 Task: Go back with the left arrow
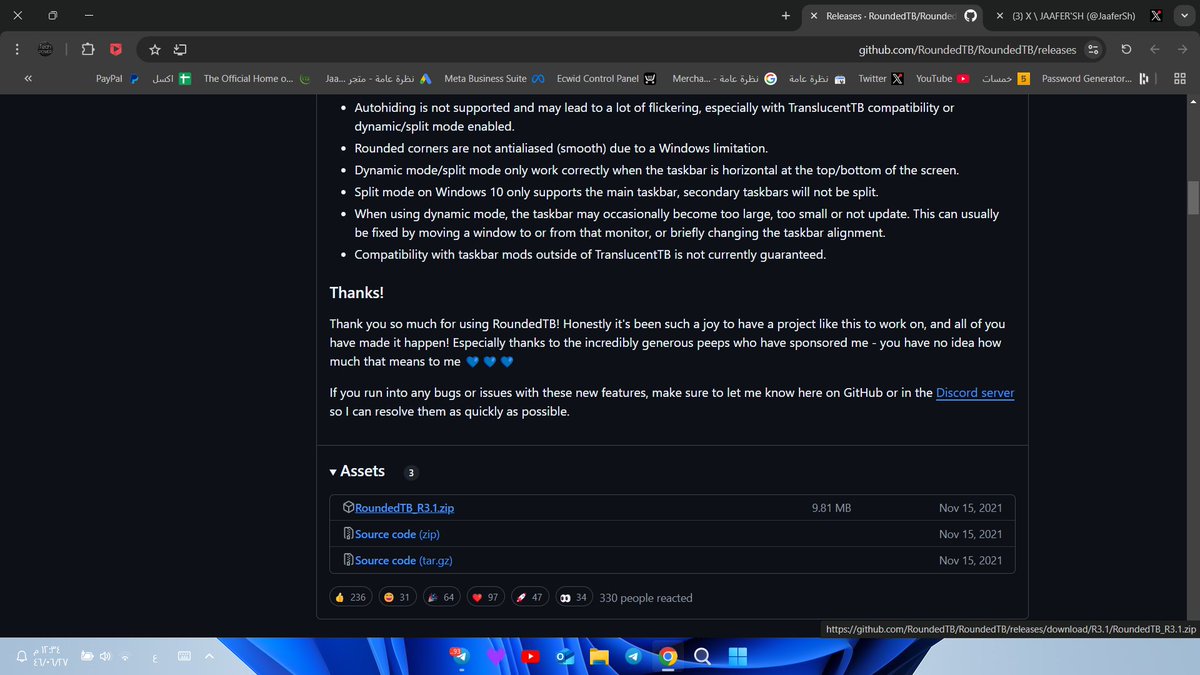point(1155,49)
